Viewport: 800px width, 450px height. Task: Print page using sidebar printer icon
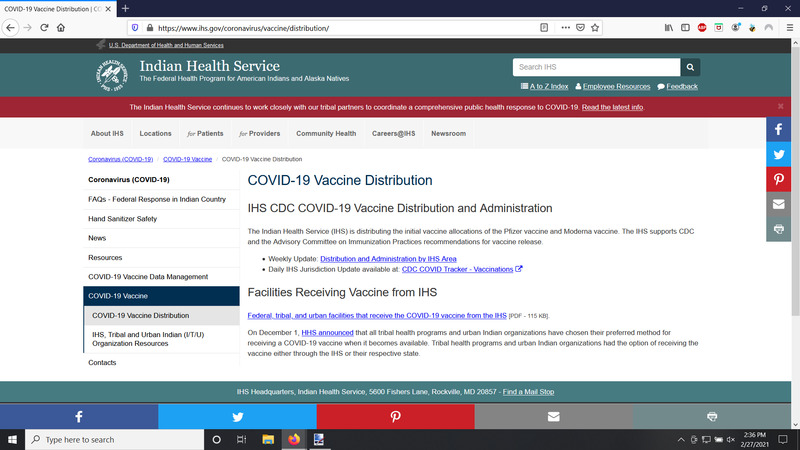779,229
